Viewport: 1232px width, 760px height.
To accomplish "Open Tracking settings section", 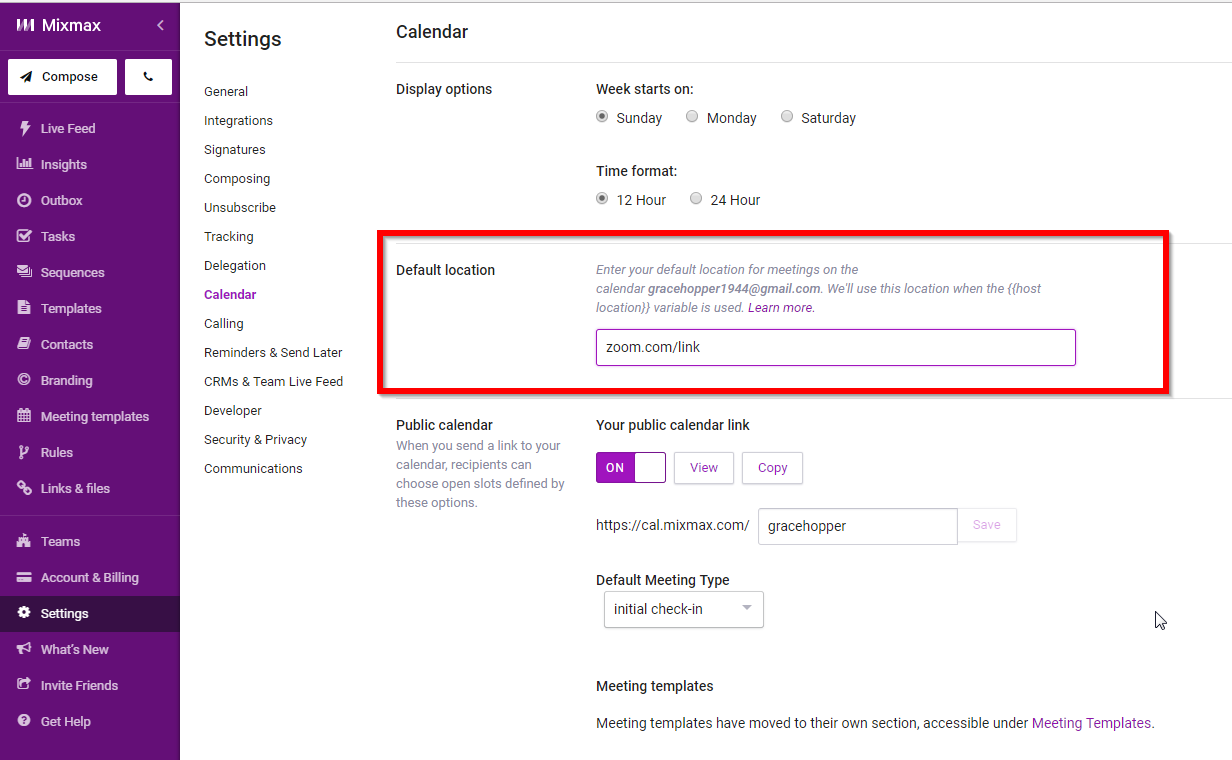I will click(x=229, y=236).
